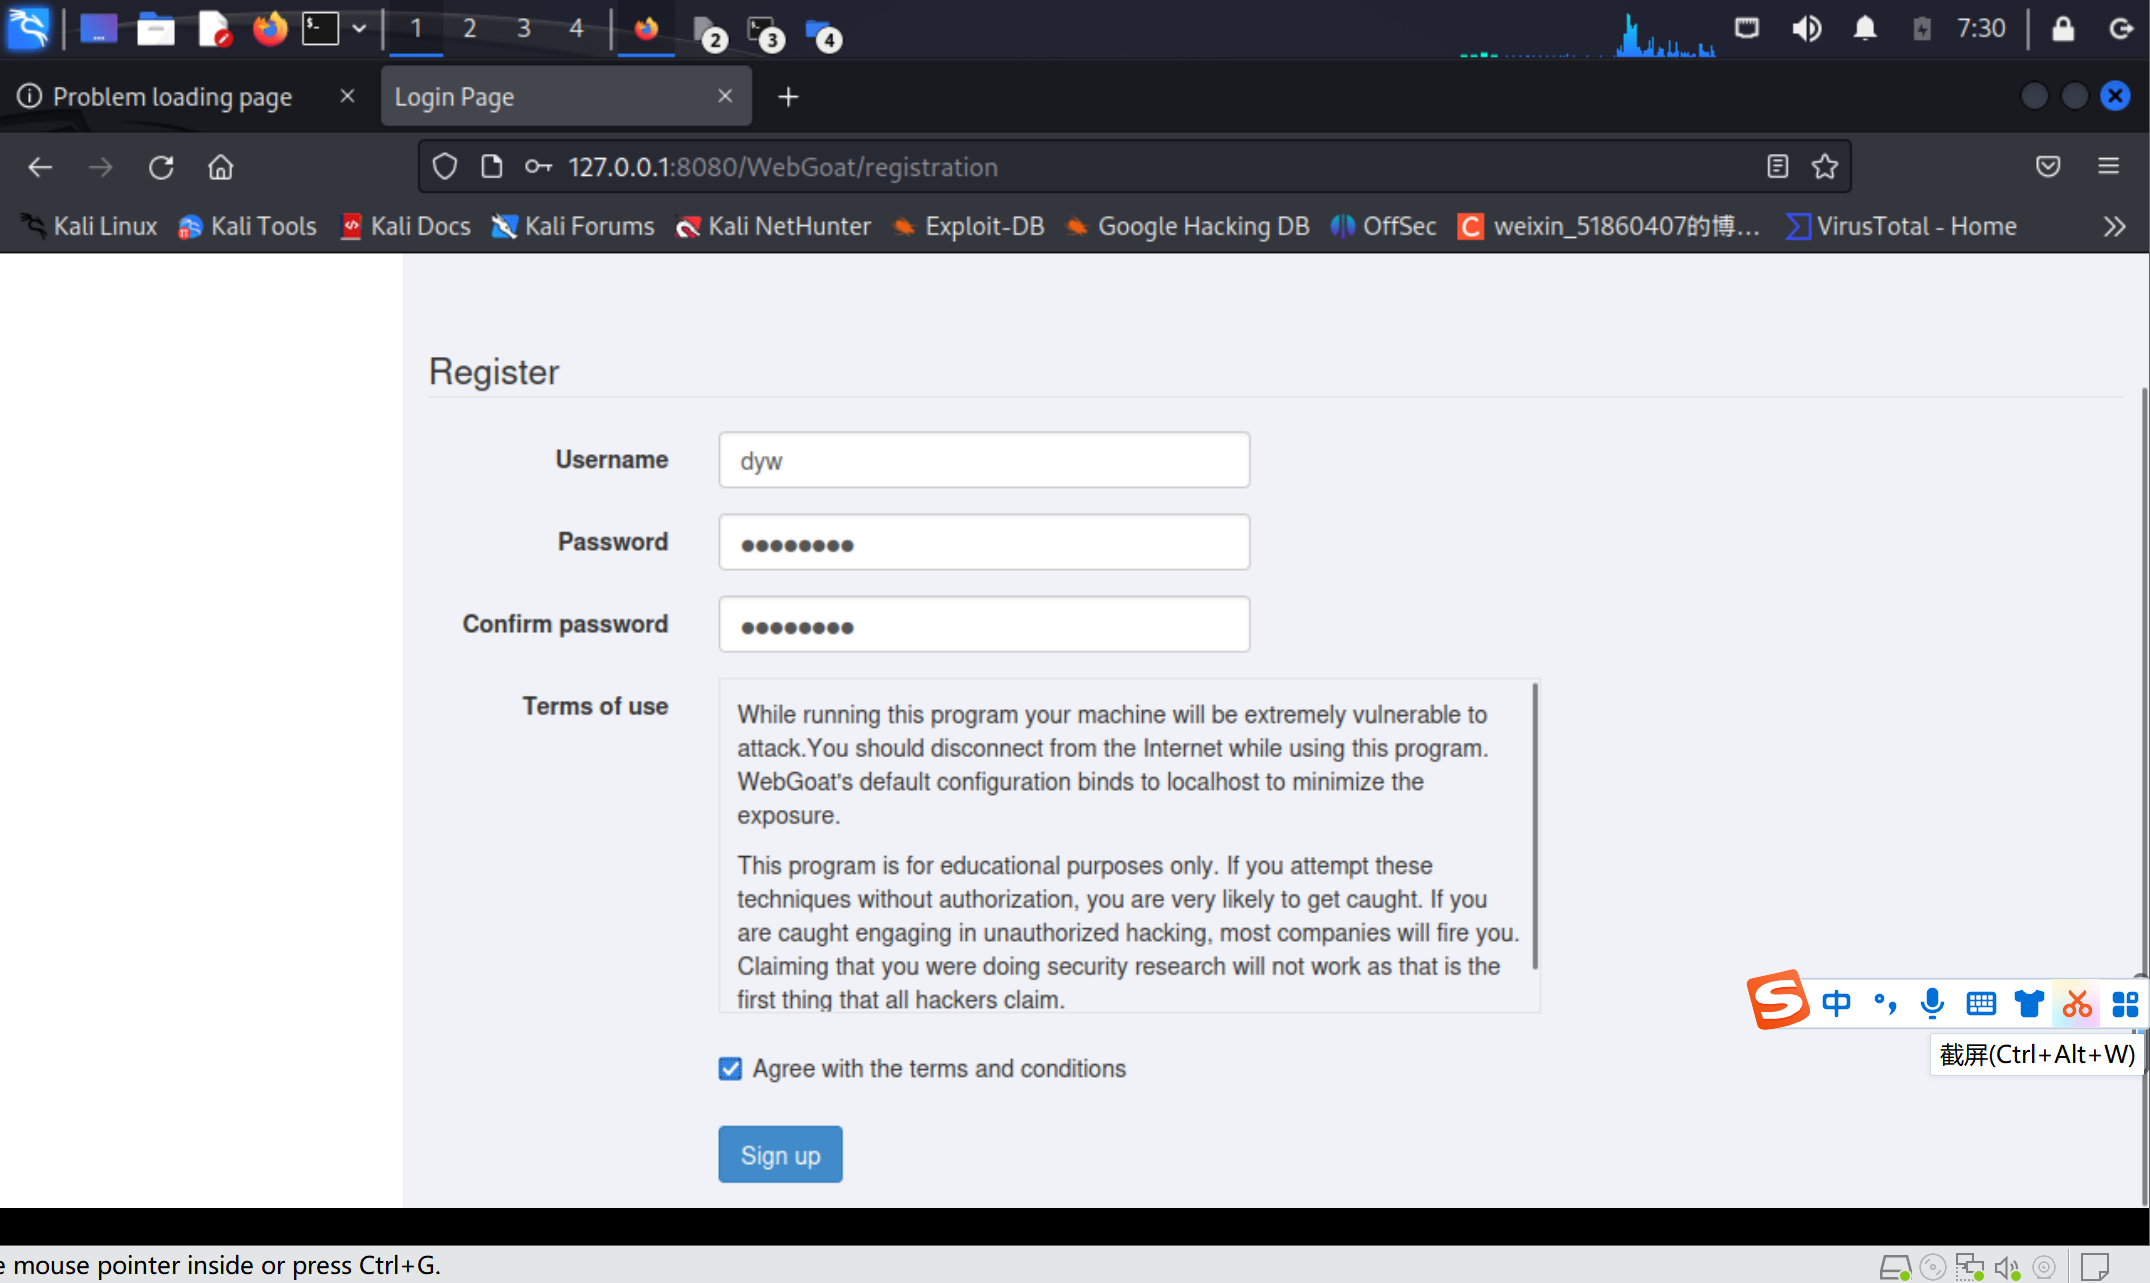Viewport: 2150px width, 1283px height.
Task: Open the weixin_51860407 blog bookmark
Action: 1608,227
